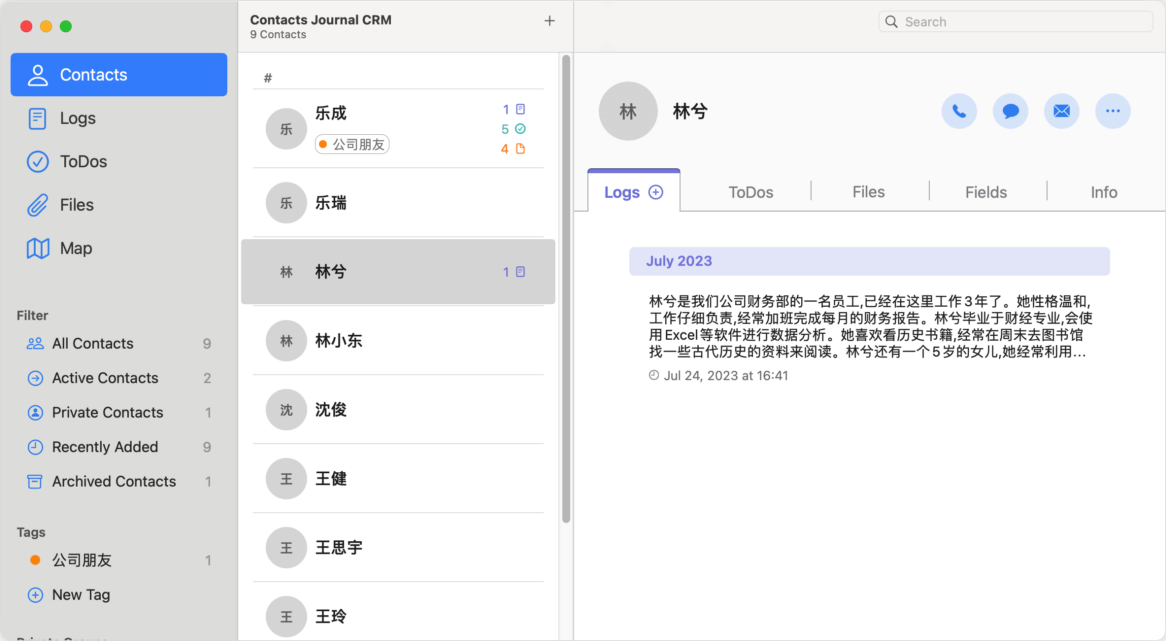Click the 乐成 avatar circle
The width and height of the screenshot is (1166, 641).
point(286,129)
